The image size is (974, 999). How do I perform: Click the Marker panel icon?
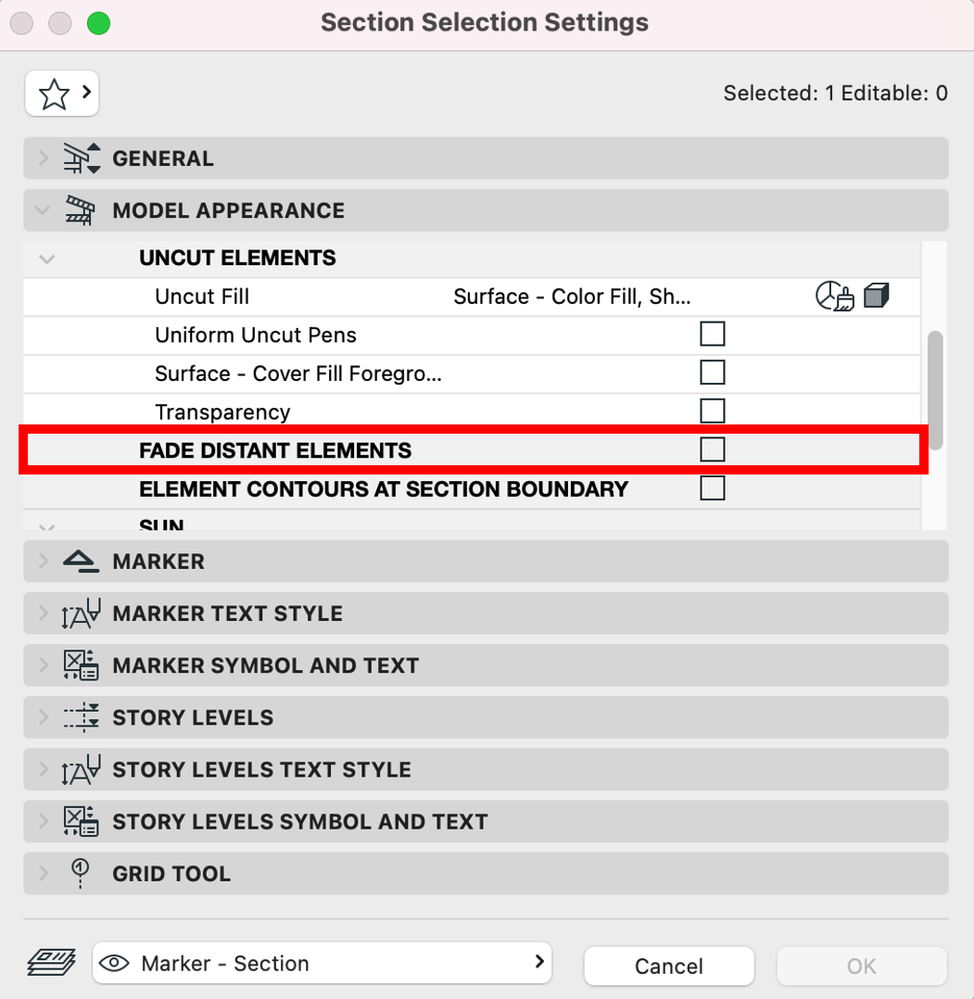(81, 562)
